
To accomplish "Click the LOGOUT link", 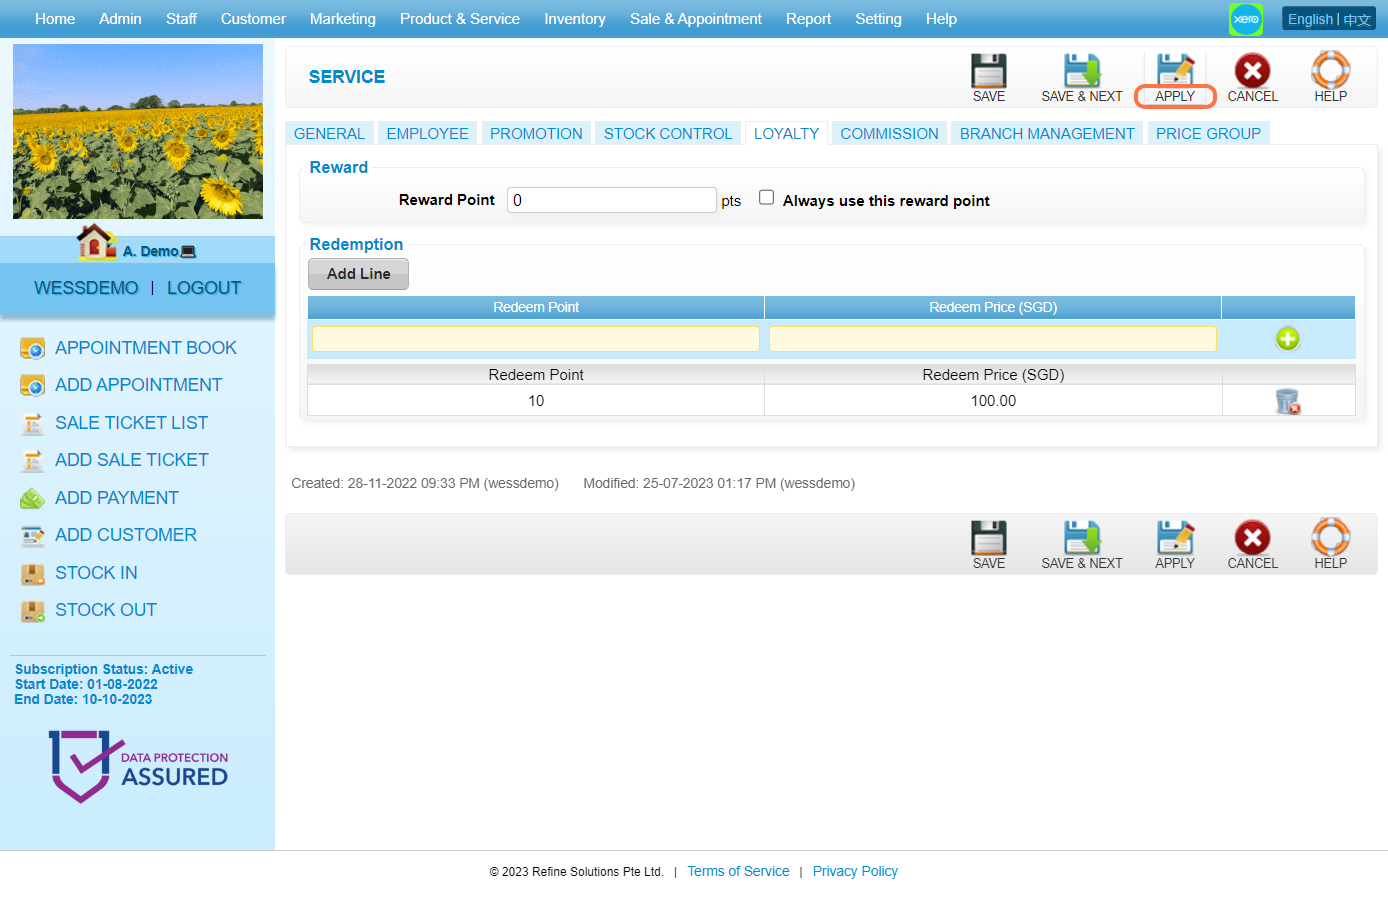I will pos(204,288).
